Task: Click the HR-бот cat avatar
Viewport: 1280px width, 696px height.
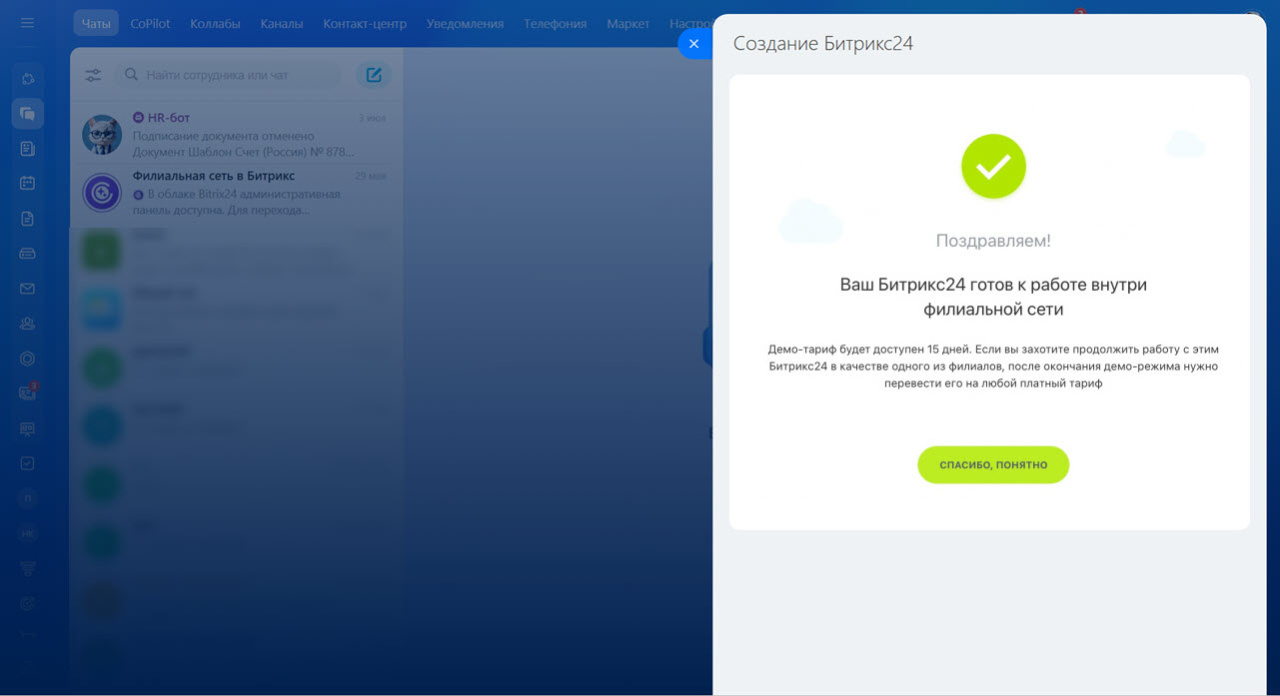Action: pos(102,134)
